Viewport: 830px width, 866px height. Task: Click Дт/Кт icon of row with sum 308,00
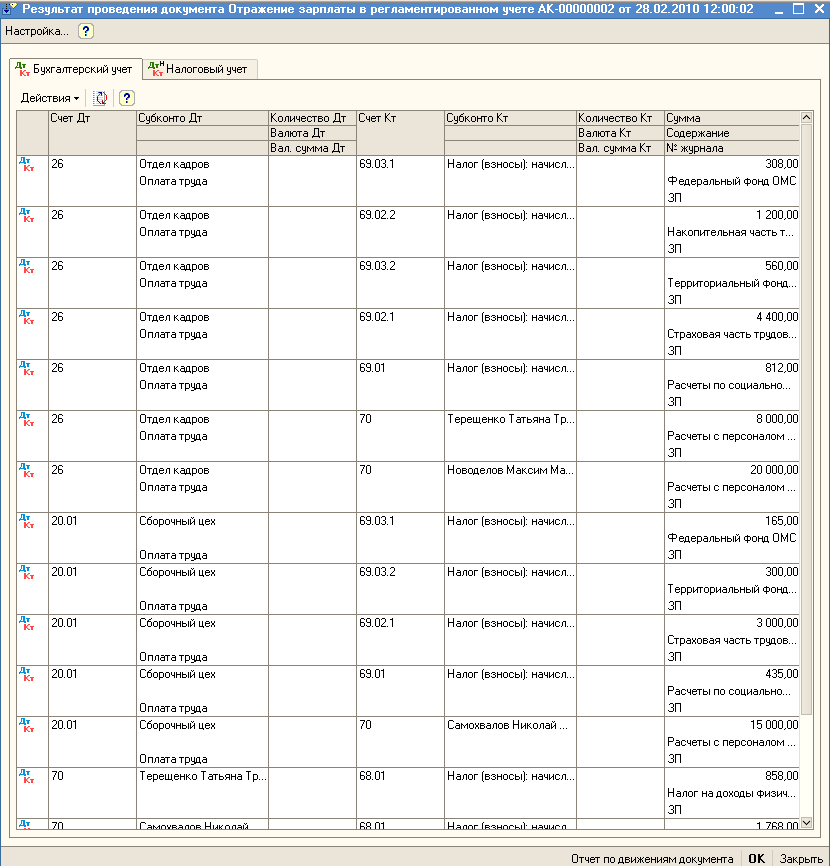pyautogui.click(x=27, y=165)
